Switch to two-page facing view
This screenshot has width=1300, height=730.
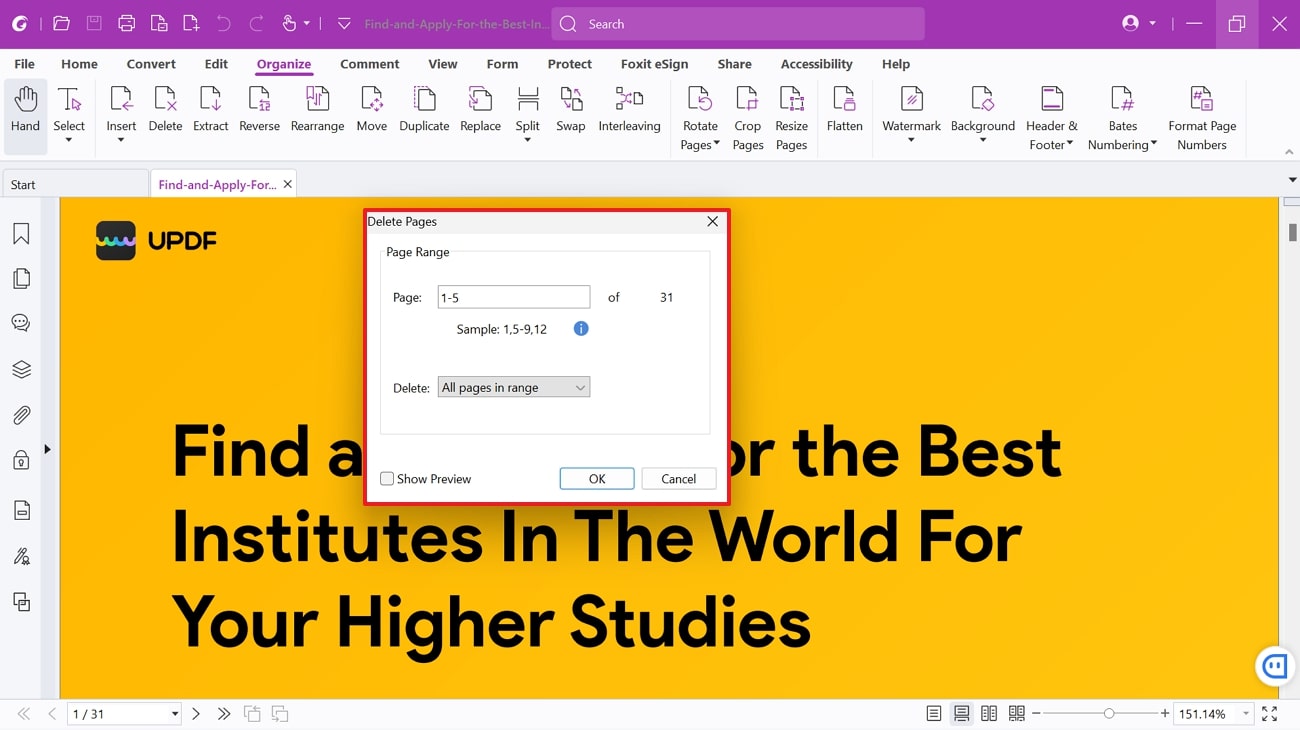(x=989, y=714)
